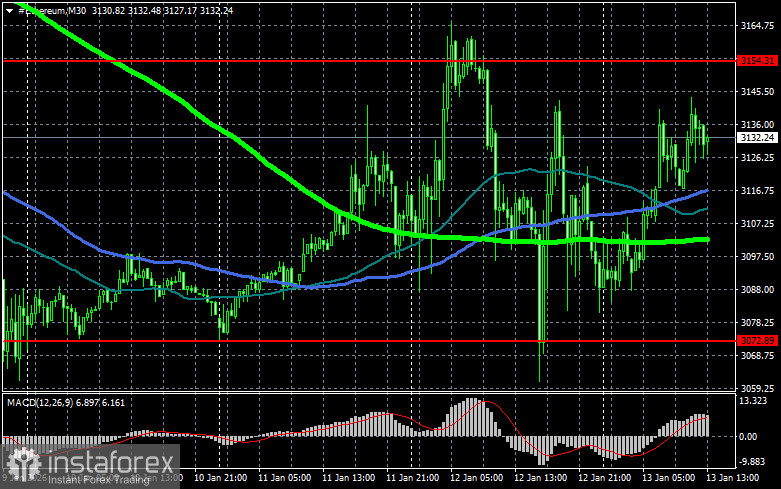Click the current price label 3132.24

point(757,137)
